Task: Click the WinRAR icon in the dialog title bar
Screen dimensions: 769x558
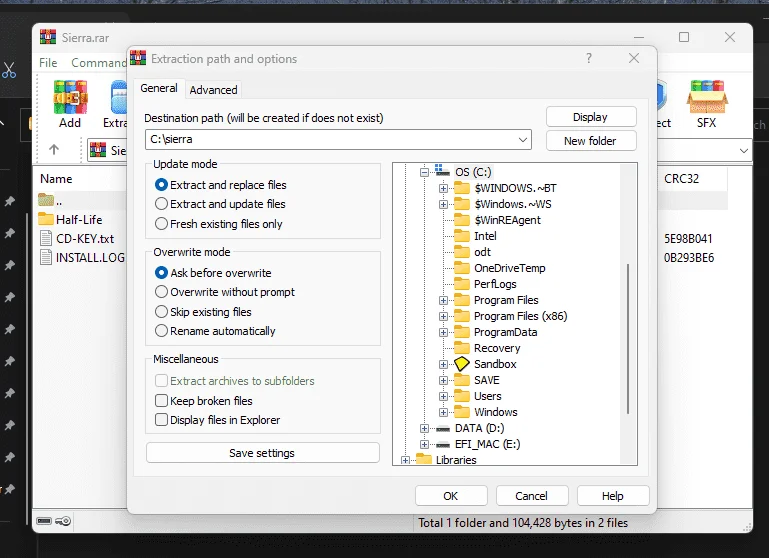Action: click(x=138, y=58)
